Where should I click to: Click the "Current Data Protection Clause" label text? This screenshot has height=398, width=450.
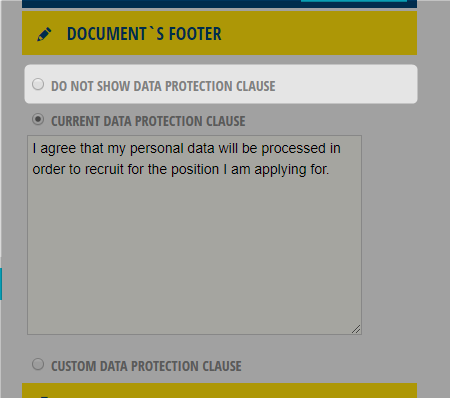pyautogui.click(x=148, y=121)
